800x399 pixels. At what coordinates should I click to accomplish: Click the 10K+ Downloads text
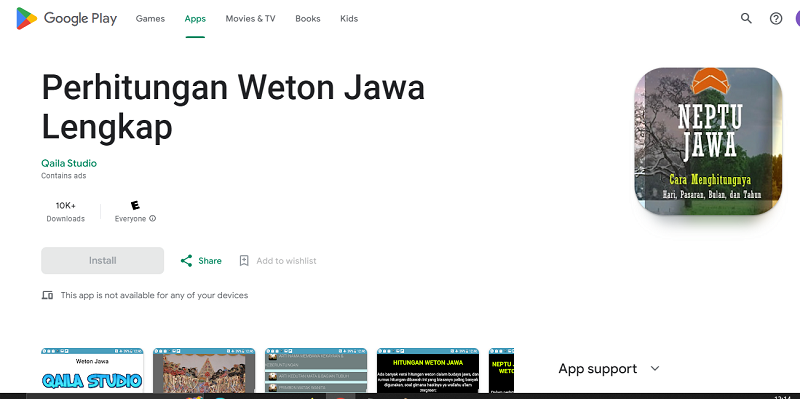(x=66, y=212)
